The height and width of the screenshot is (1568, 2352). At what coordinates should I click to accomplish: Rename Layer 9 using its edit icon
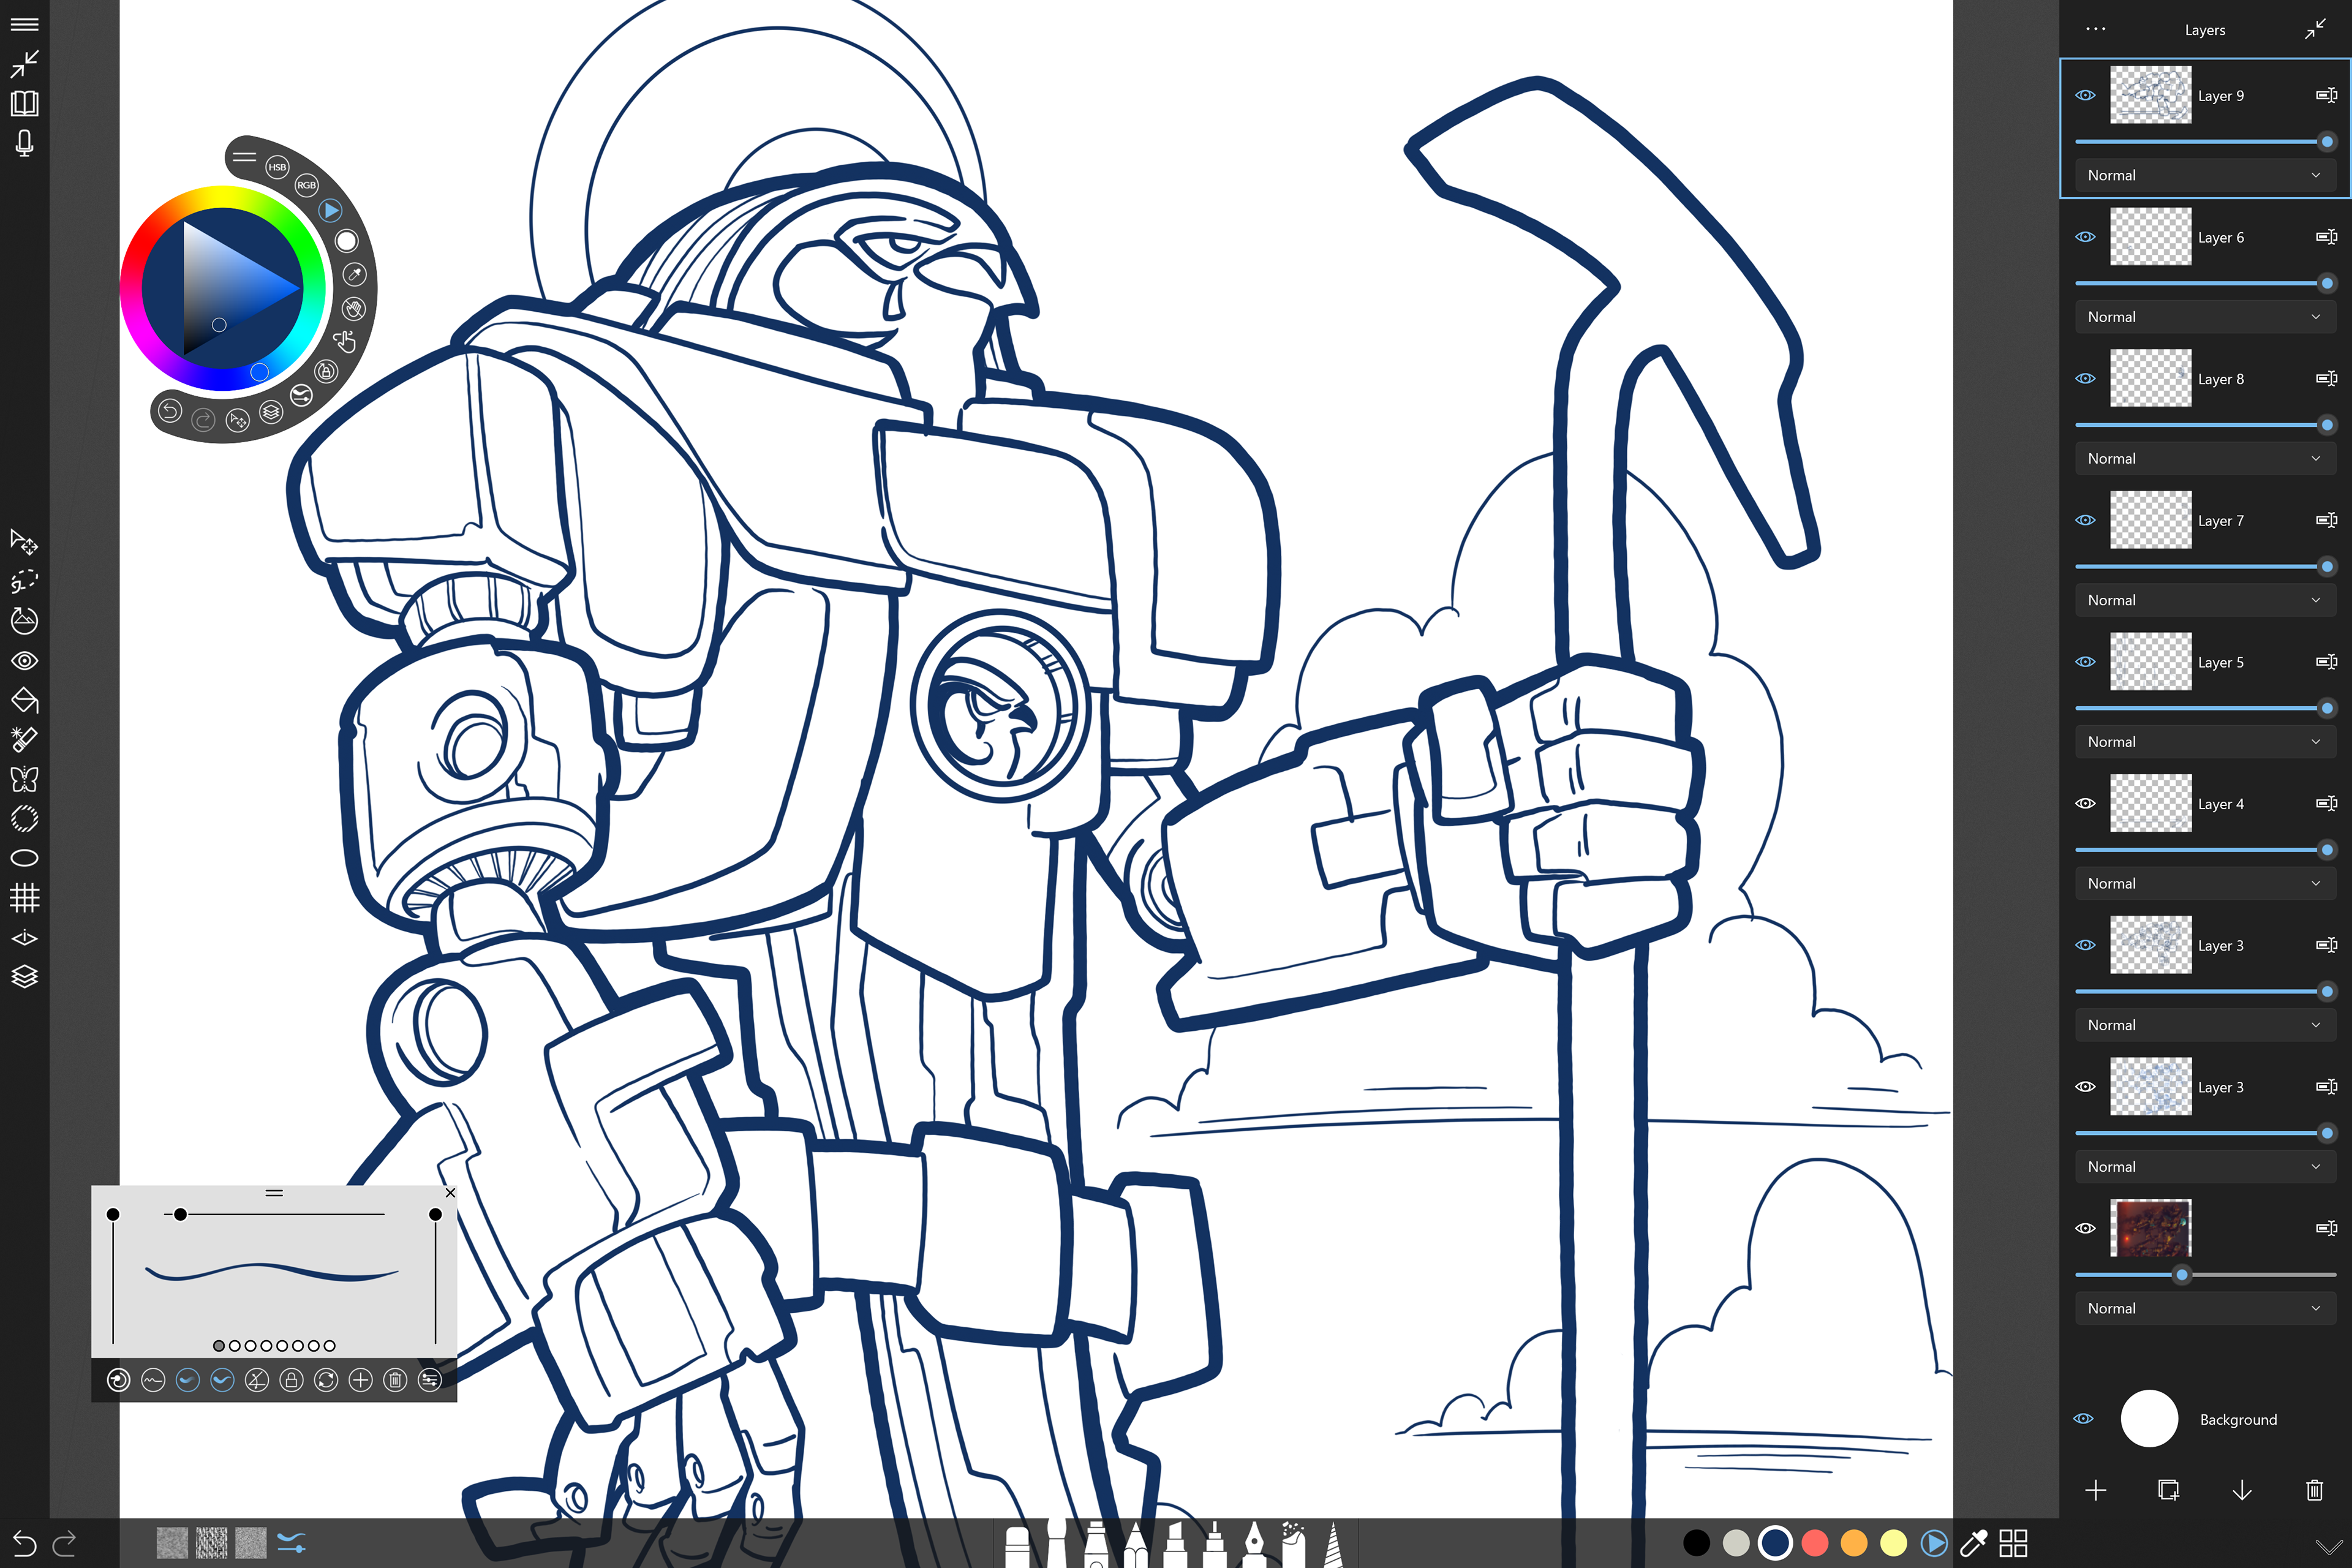[2326, 95]
